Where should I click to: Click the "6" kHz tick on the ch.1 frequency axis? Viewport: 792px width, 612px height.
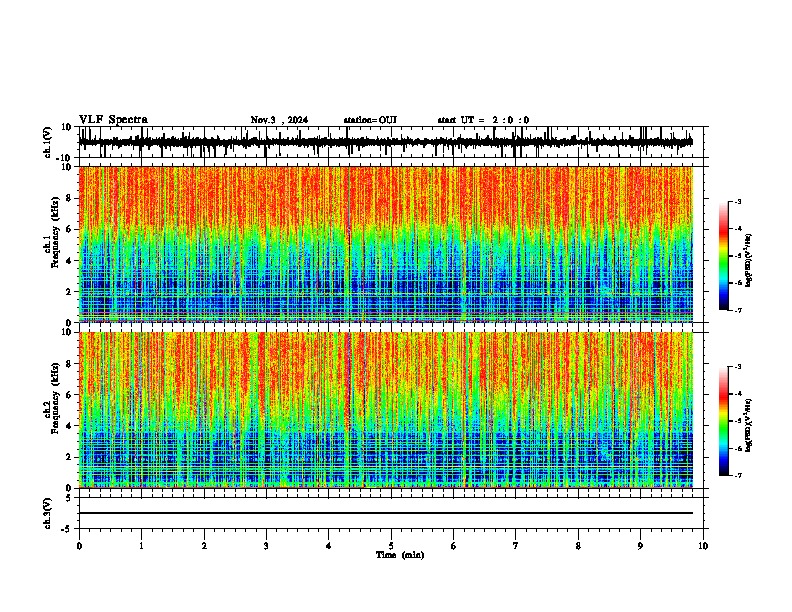tap(69, 229)
